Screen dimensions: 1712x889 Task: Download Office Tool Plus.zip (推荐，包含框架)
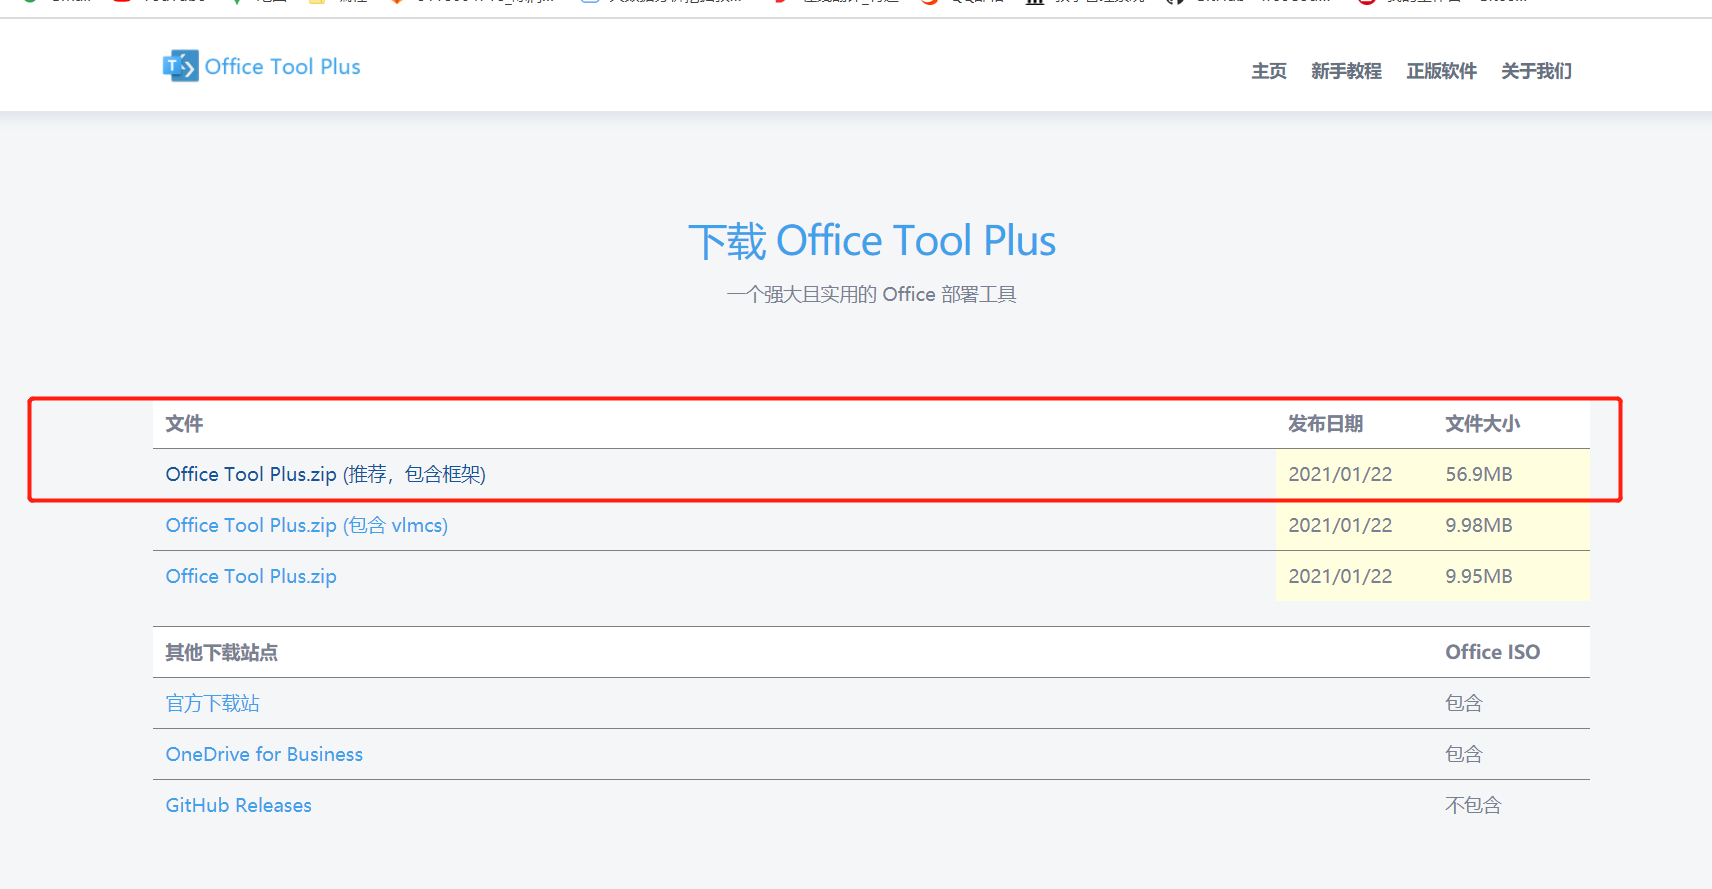click(326, 474)
